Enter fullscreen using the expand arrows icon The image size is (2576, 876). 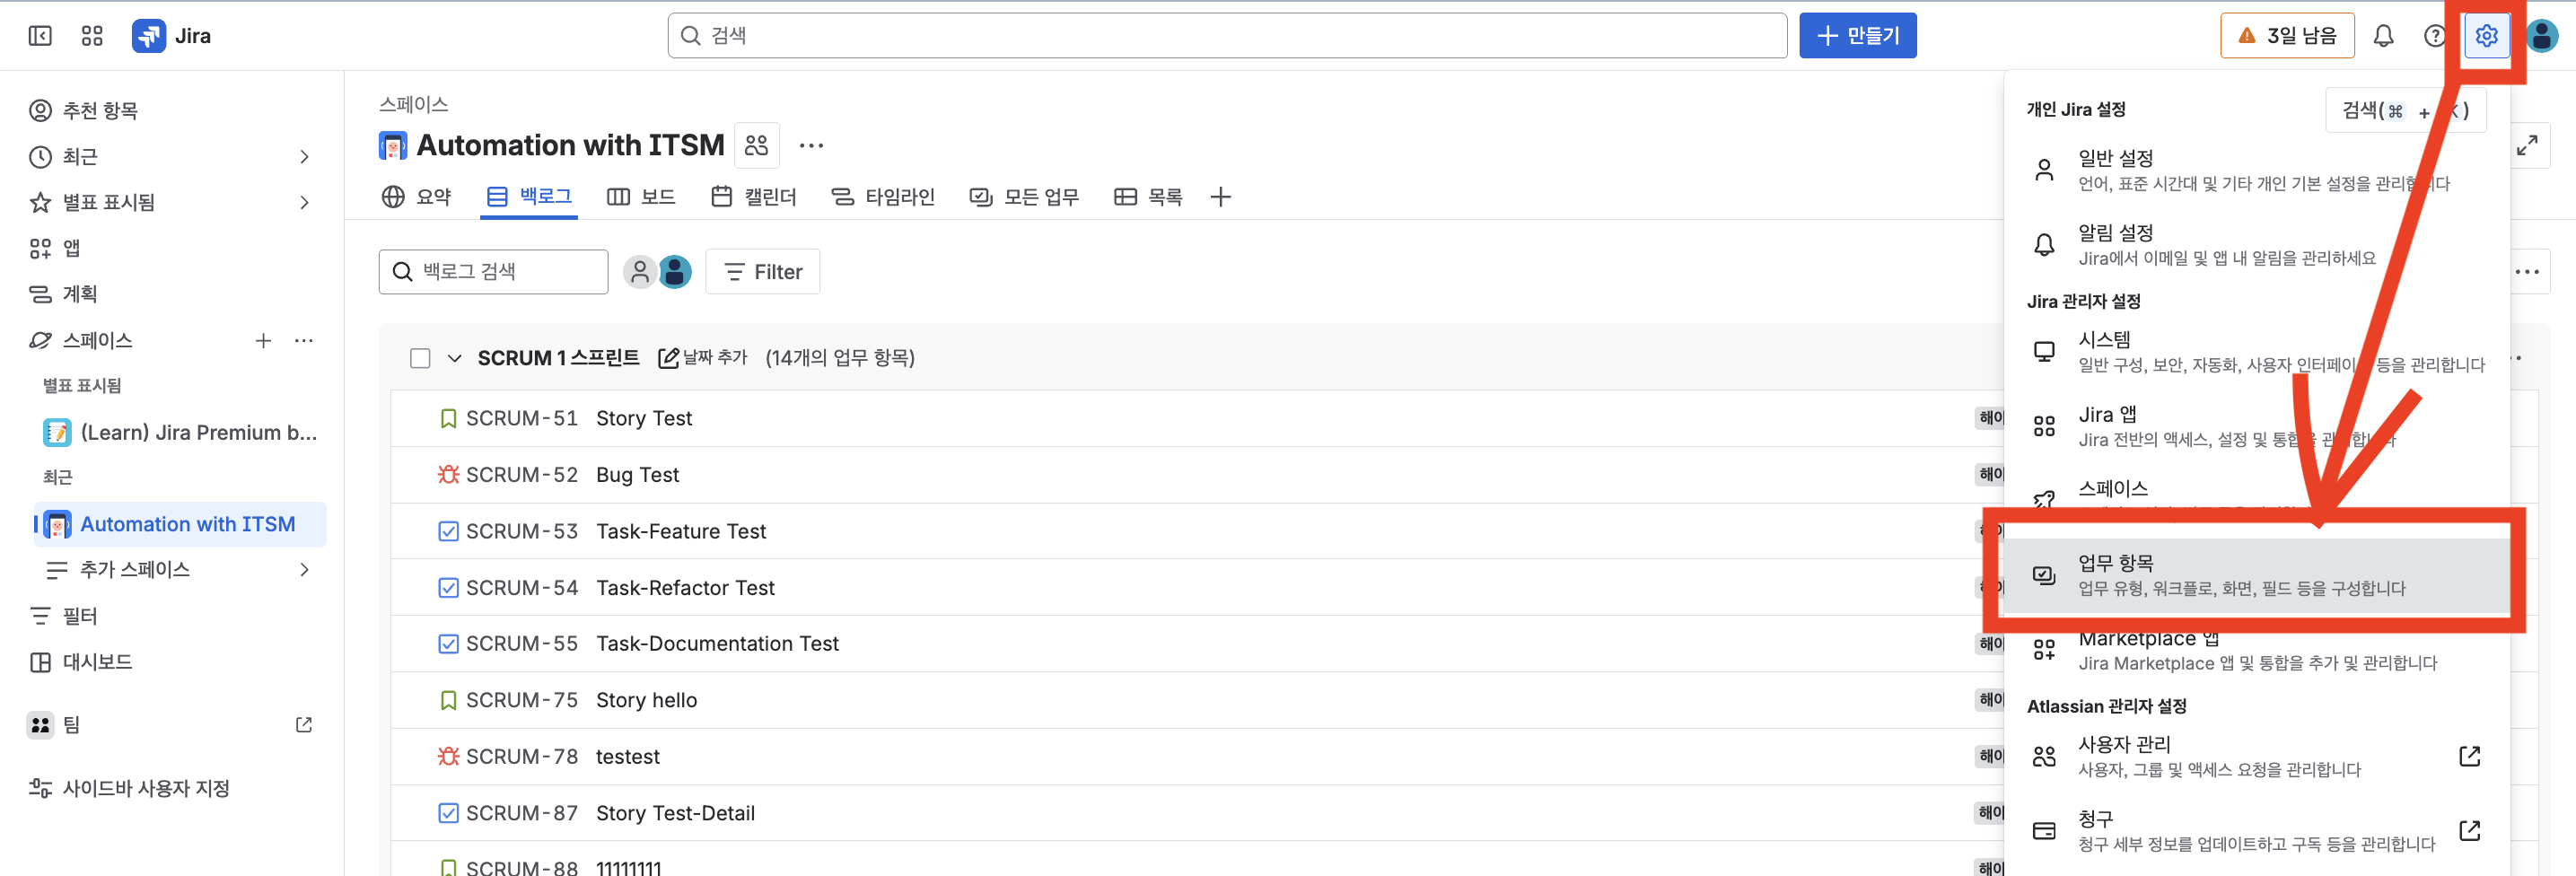(2527, 145)
